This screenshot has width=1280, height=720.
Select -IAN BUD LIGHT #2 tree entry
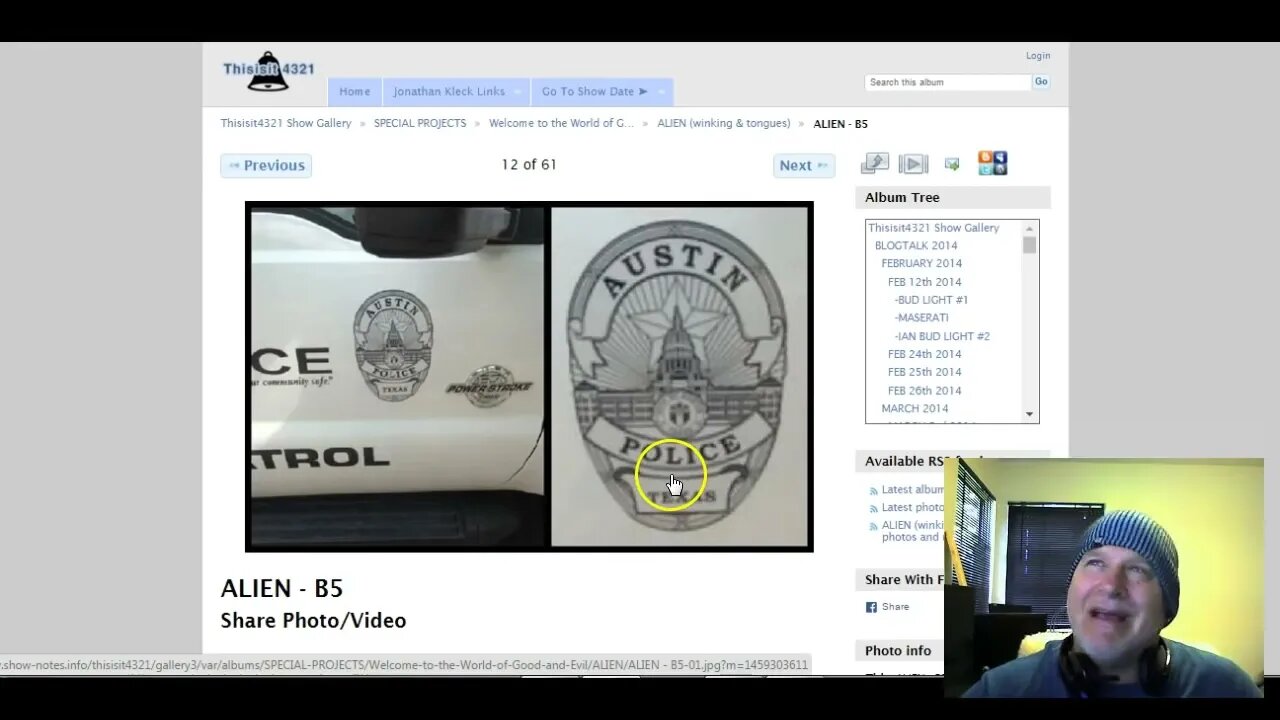[942, 337]
